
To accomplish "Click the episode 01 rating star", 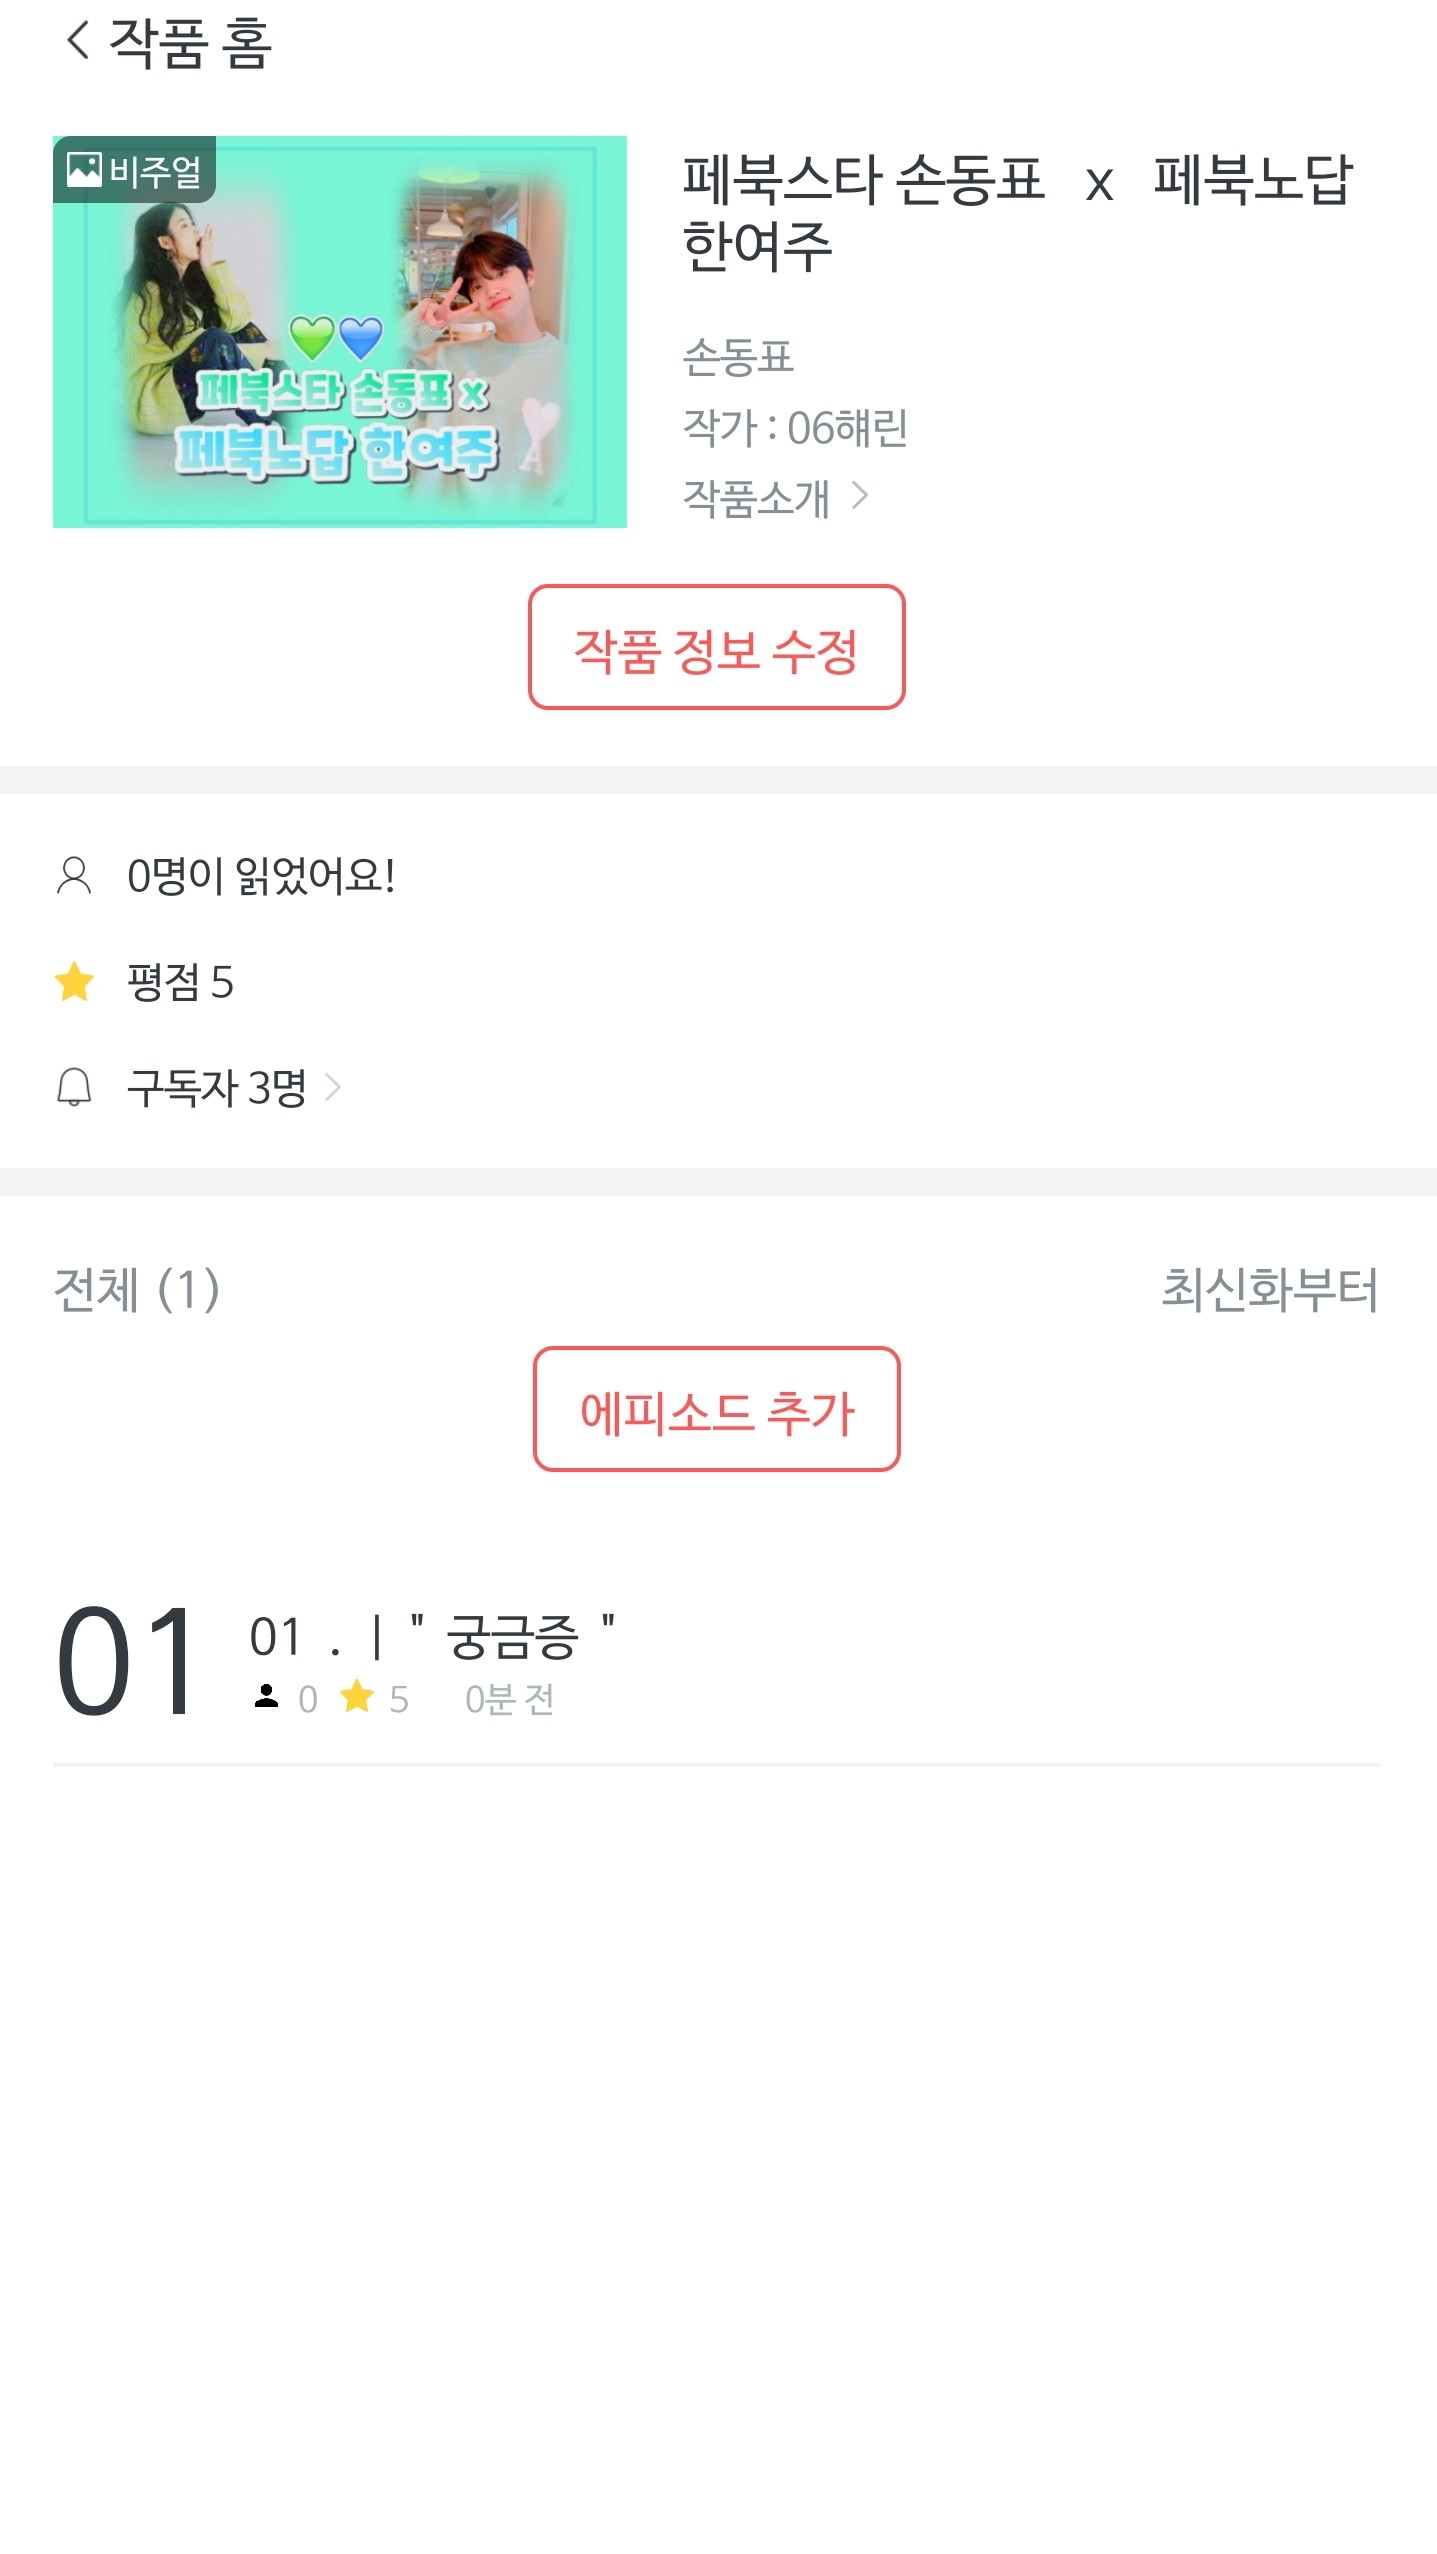I will point(357,1697).
